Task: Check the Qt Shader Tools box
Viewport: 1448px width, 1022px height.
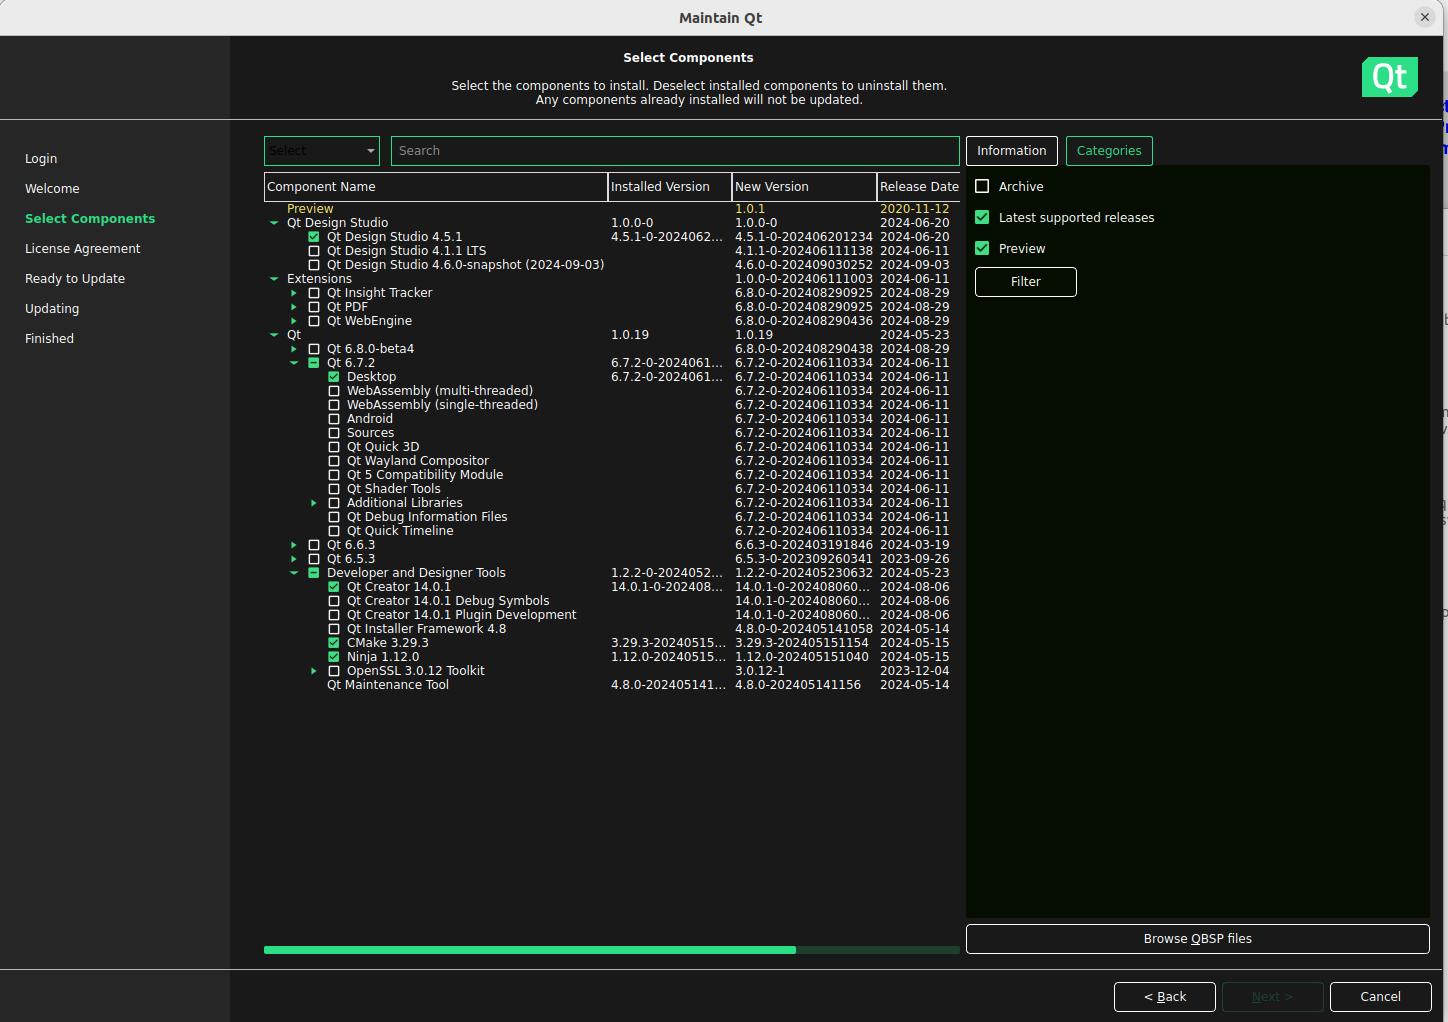Action: [x=334, y=489]
